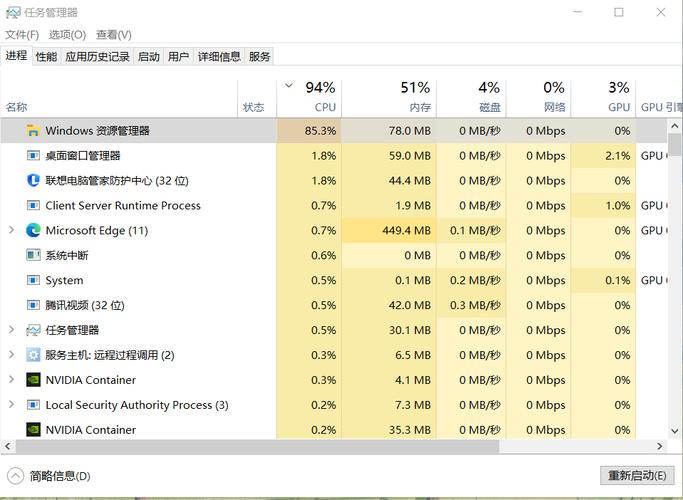Switch to the 用户 tab
Screen dimensions: 683x500
pos(178,56)
